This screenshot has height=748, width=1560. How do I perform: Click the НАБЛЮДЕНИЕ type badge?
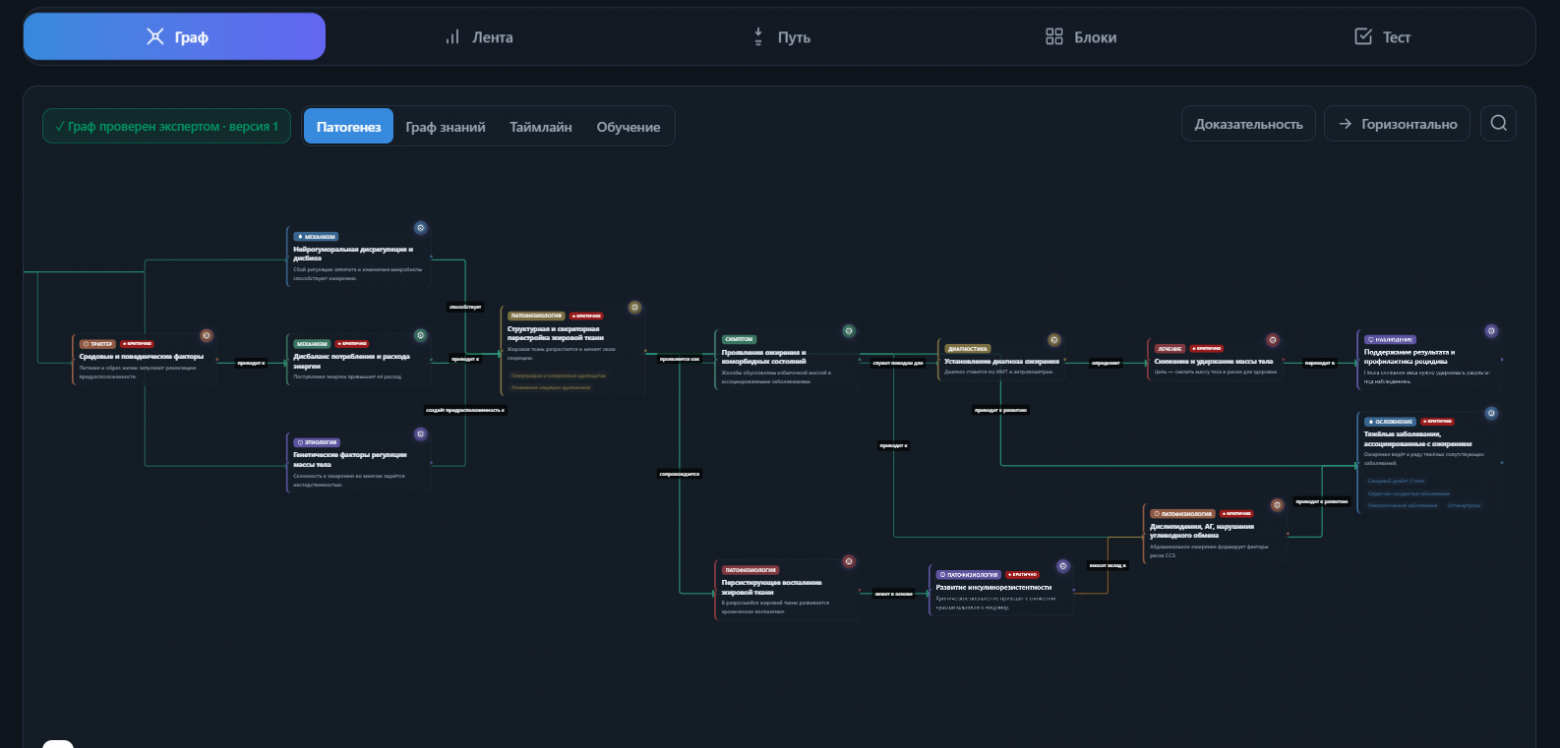[x=1390, y=339]
